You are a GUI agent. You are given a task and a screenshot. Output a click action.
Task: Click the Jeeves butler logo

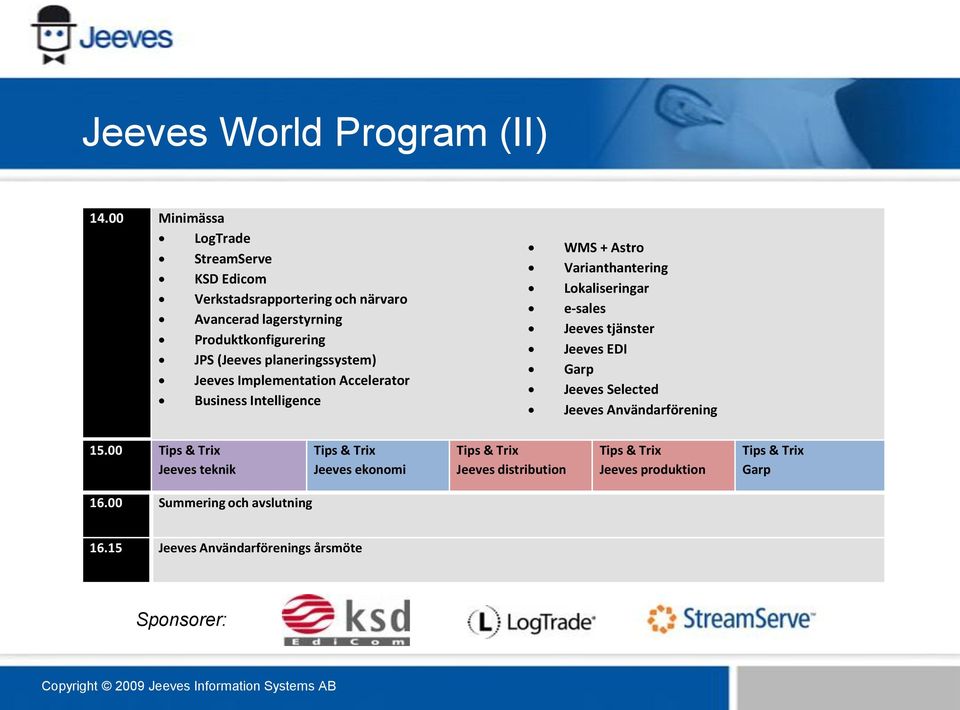point(102,35)
